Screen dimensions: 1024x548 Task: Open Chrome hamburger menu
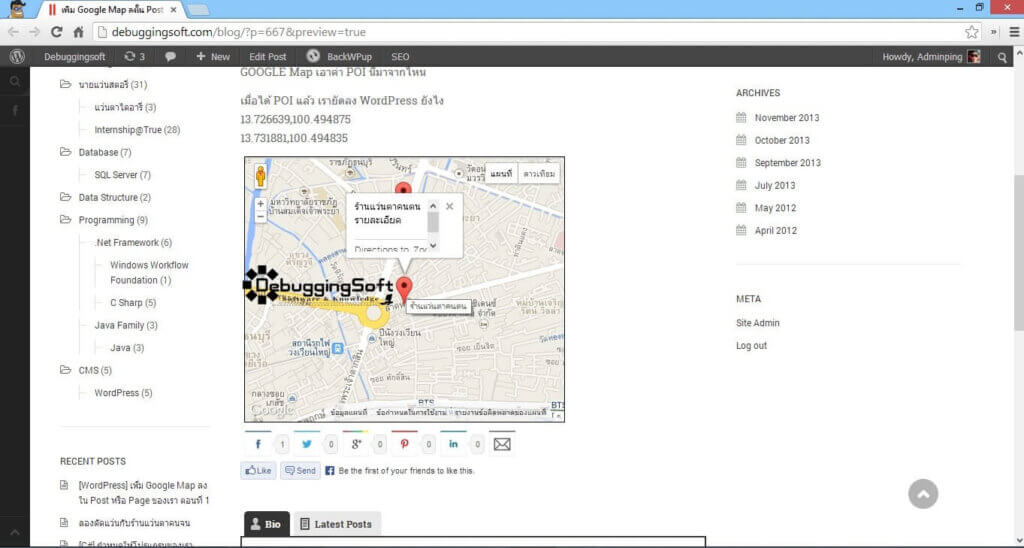[x=1014, y=32]
